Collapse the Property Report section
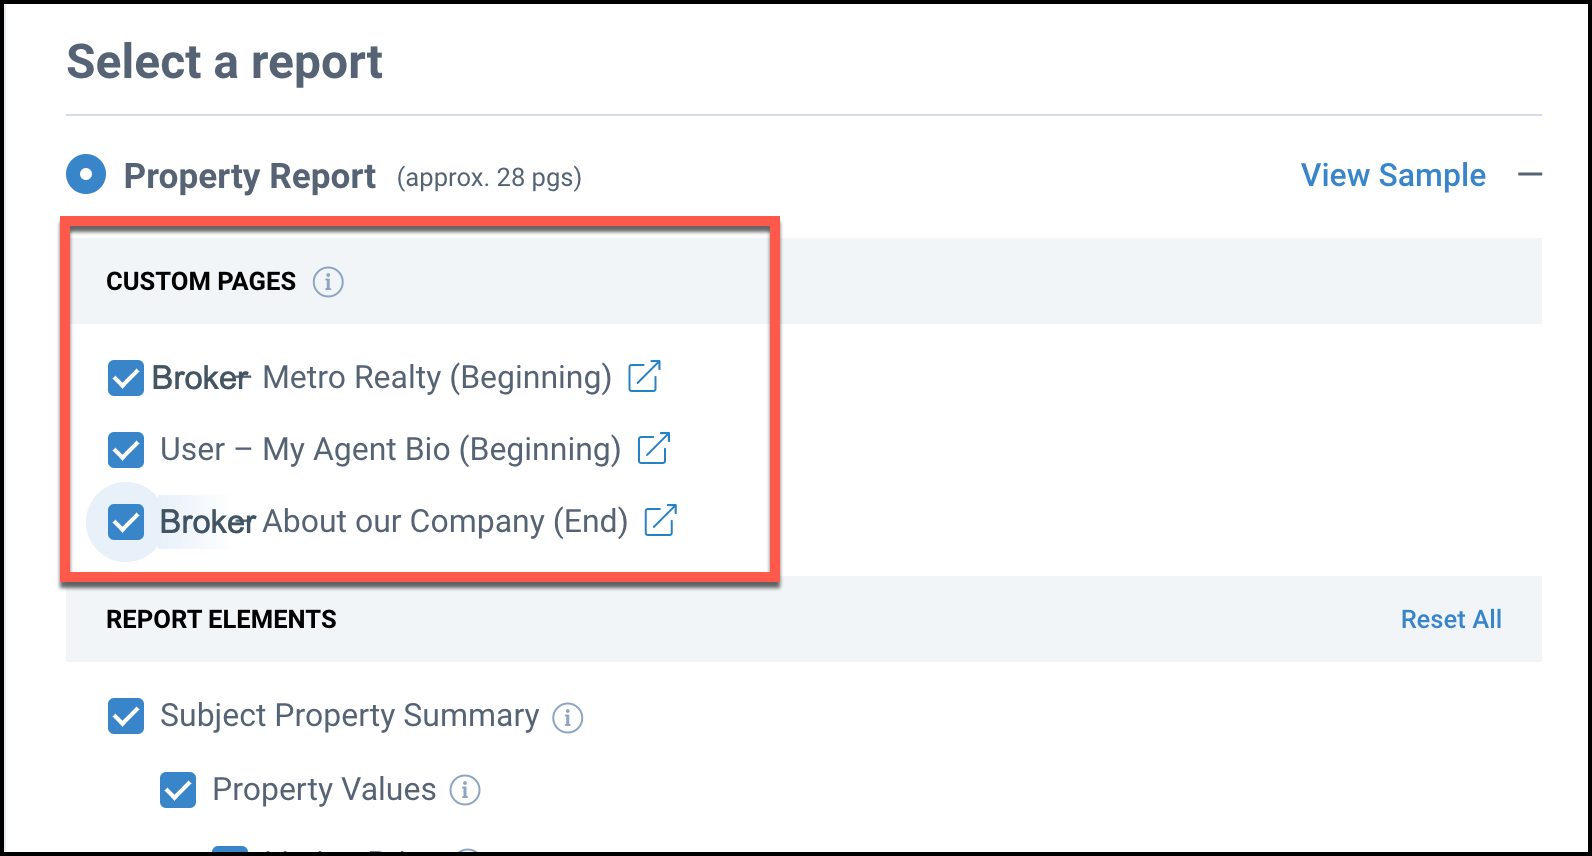1592x856 pixels. (1529, 175)
